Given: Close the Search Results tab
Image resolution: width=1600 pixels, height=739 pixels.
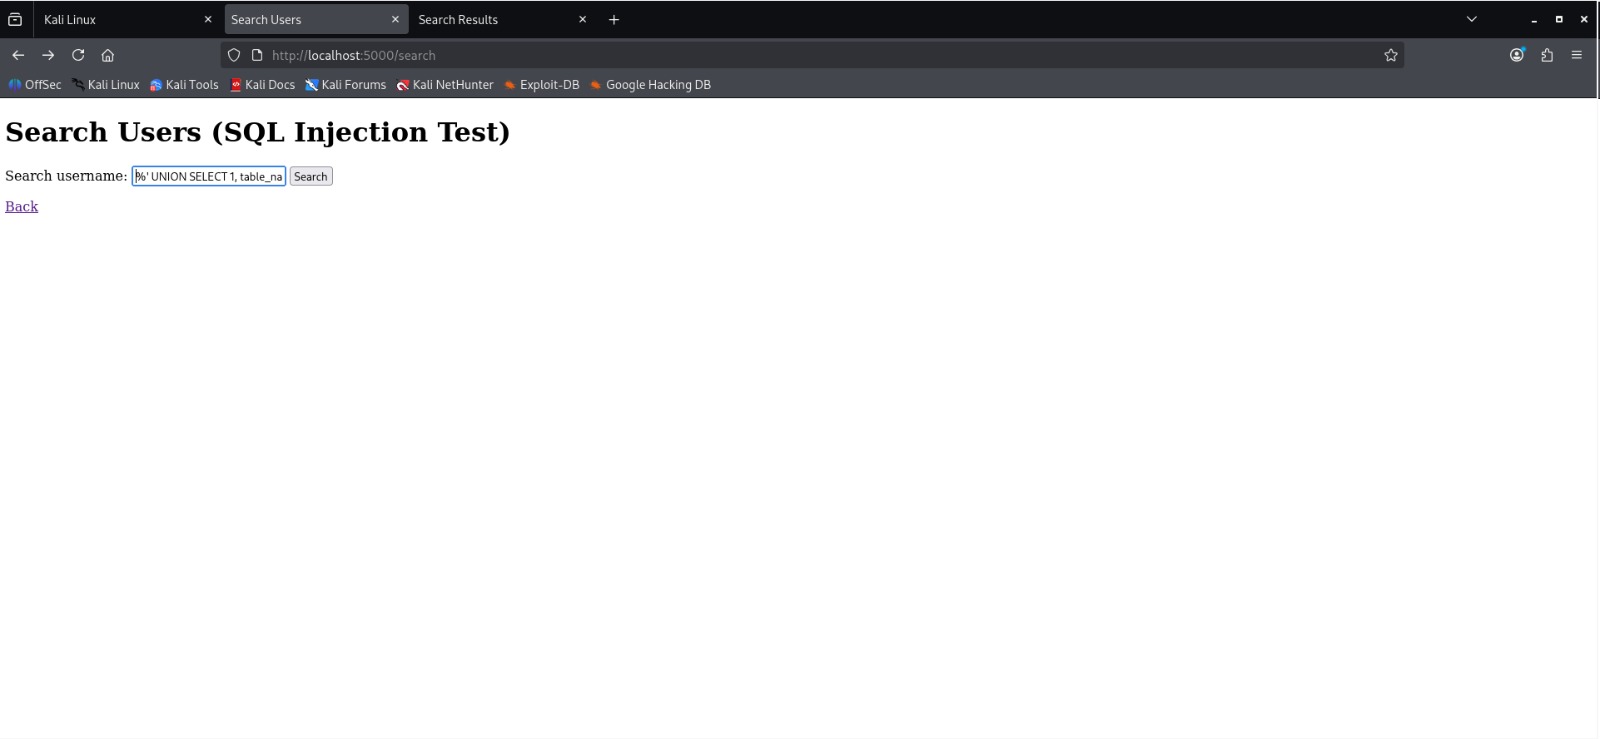Looking at the screenshot, I should tap(582, 19).
